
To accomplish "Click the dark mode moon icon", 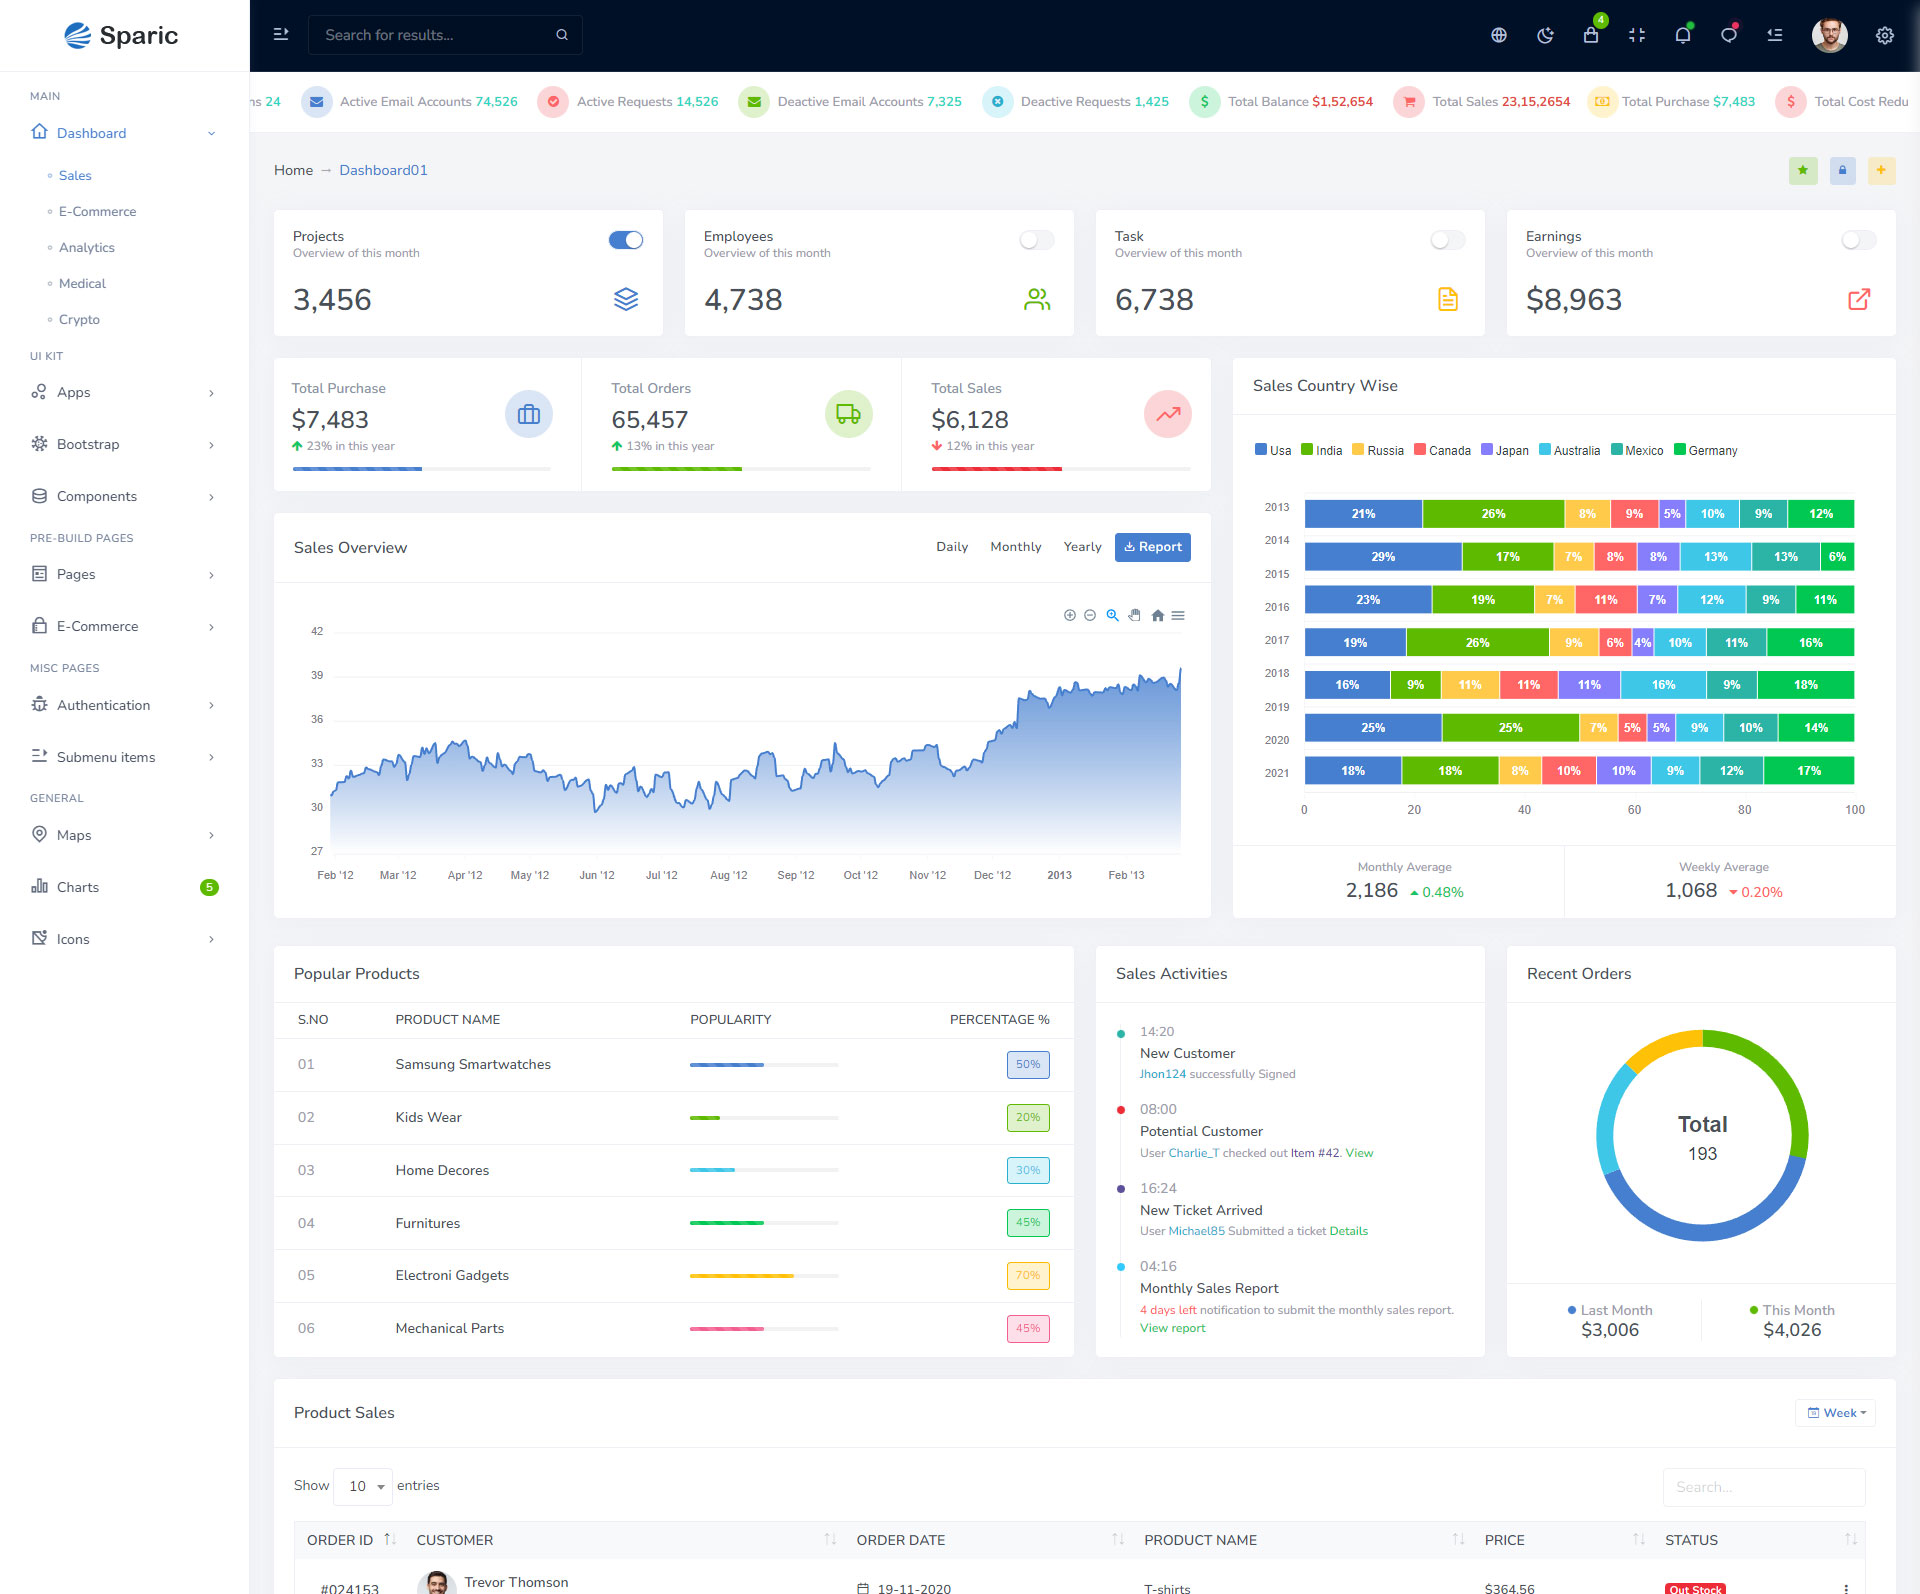I will [1545, 35].
